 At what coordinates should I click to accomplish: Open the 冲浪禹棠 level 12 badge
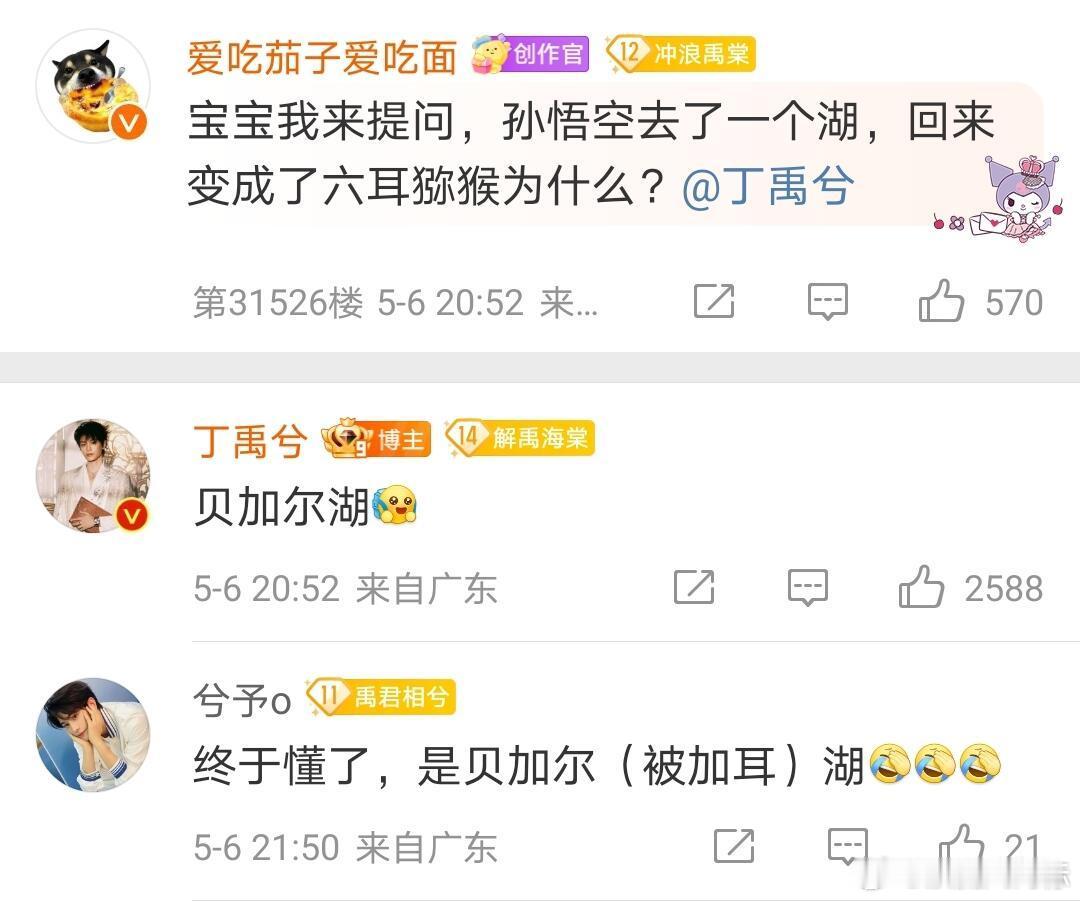click(681, 54)
